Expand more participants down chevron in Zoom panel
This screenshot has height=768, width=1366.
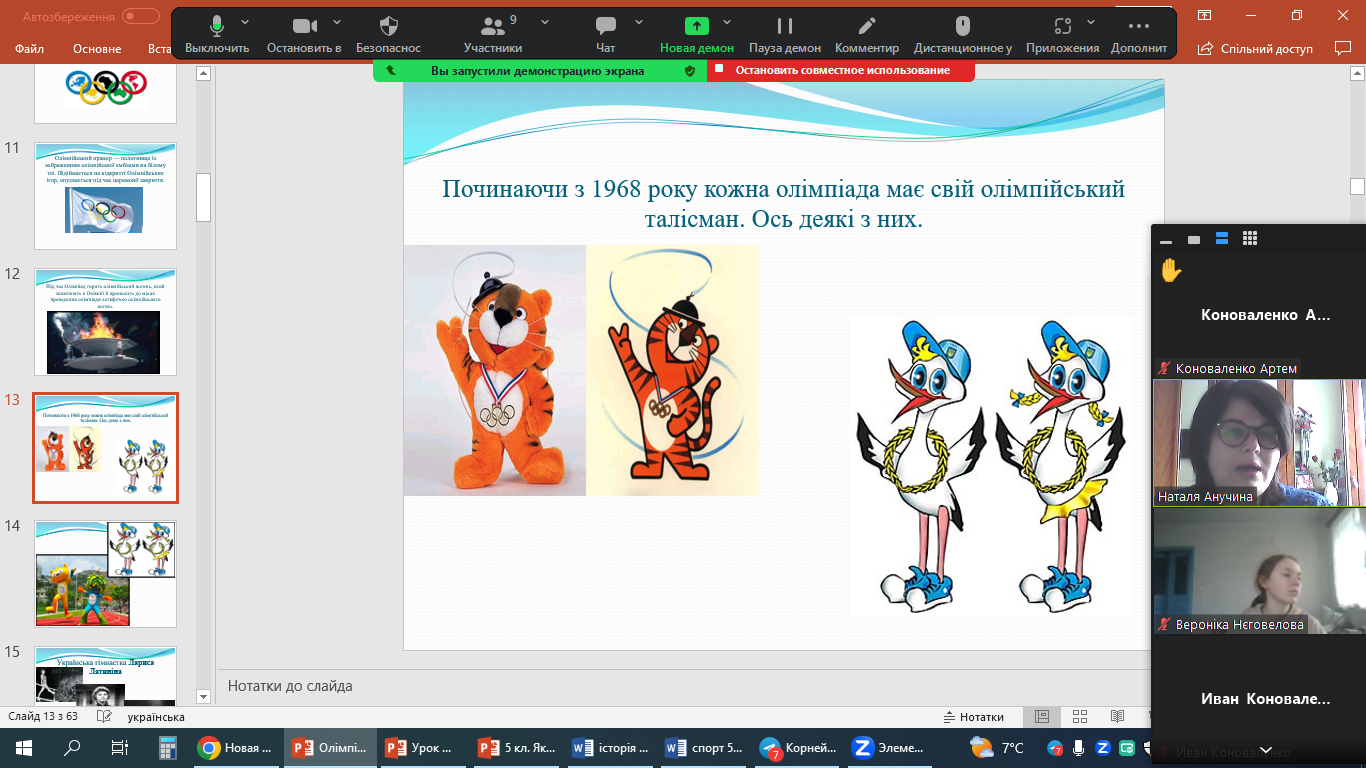point(1265,750)
